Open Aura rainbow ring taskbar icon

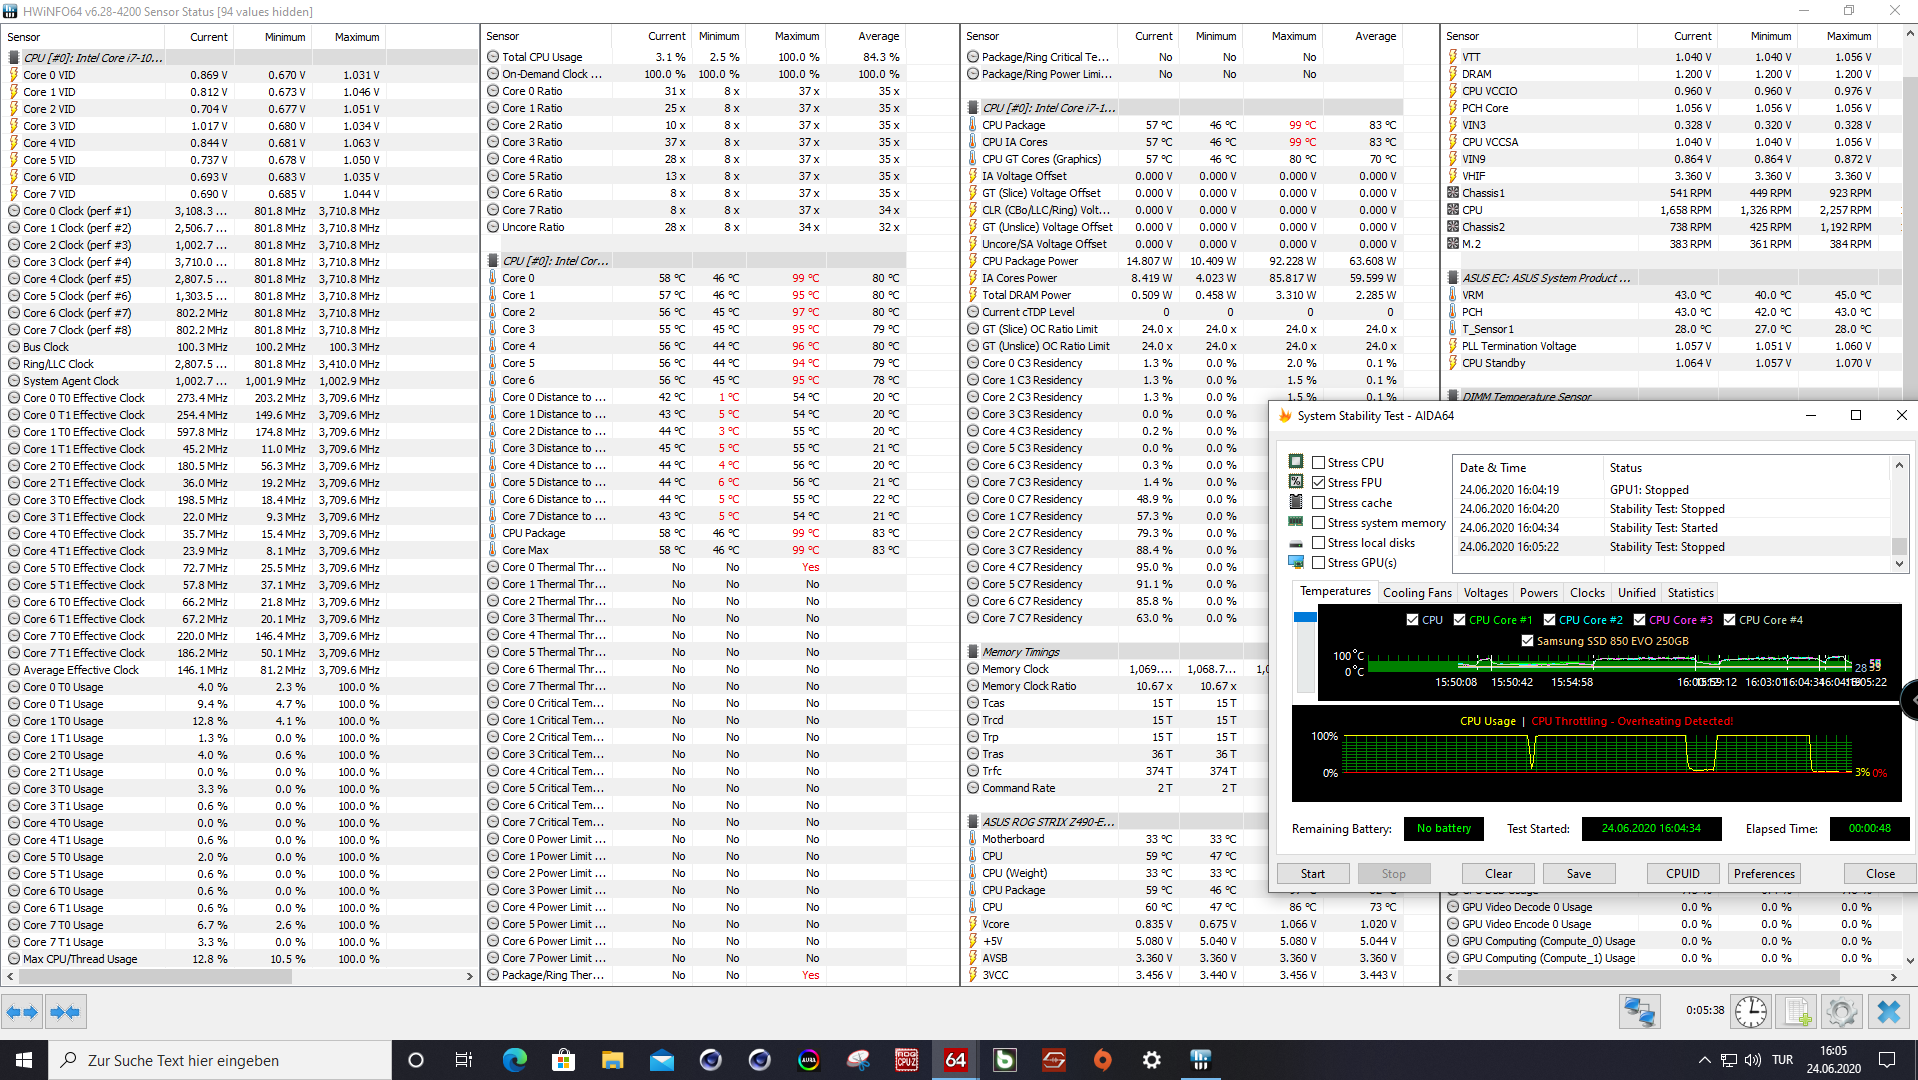pos(809,1060)
